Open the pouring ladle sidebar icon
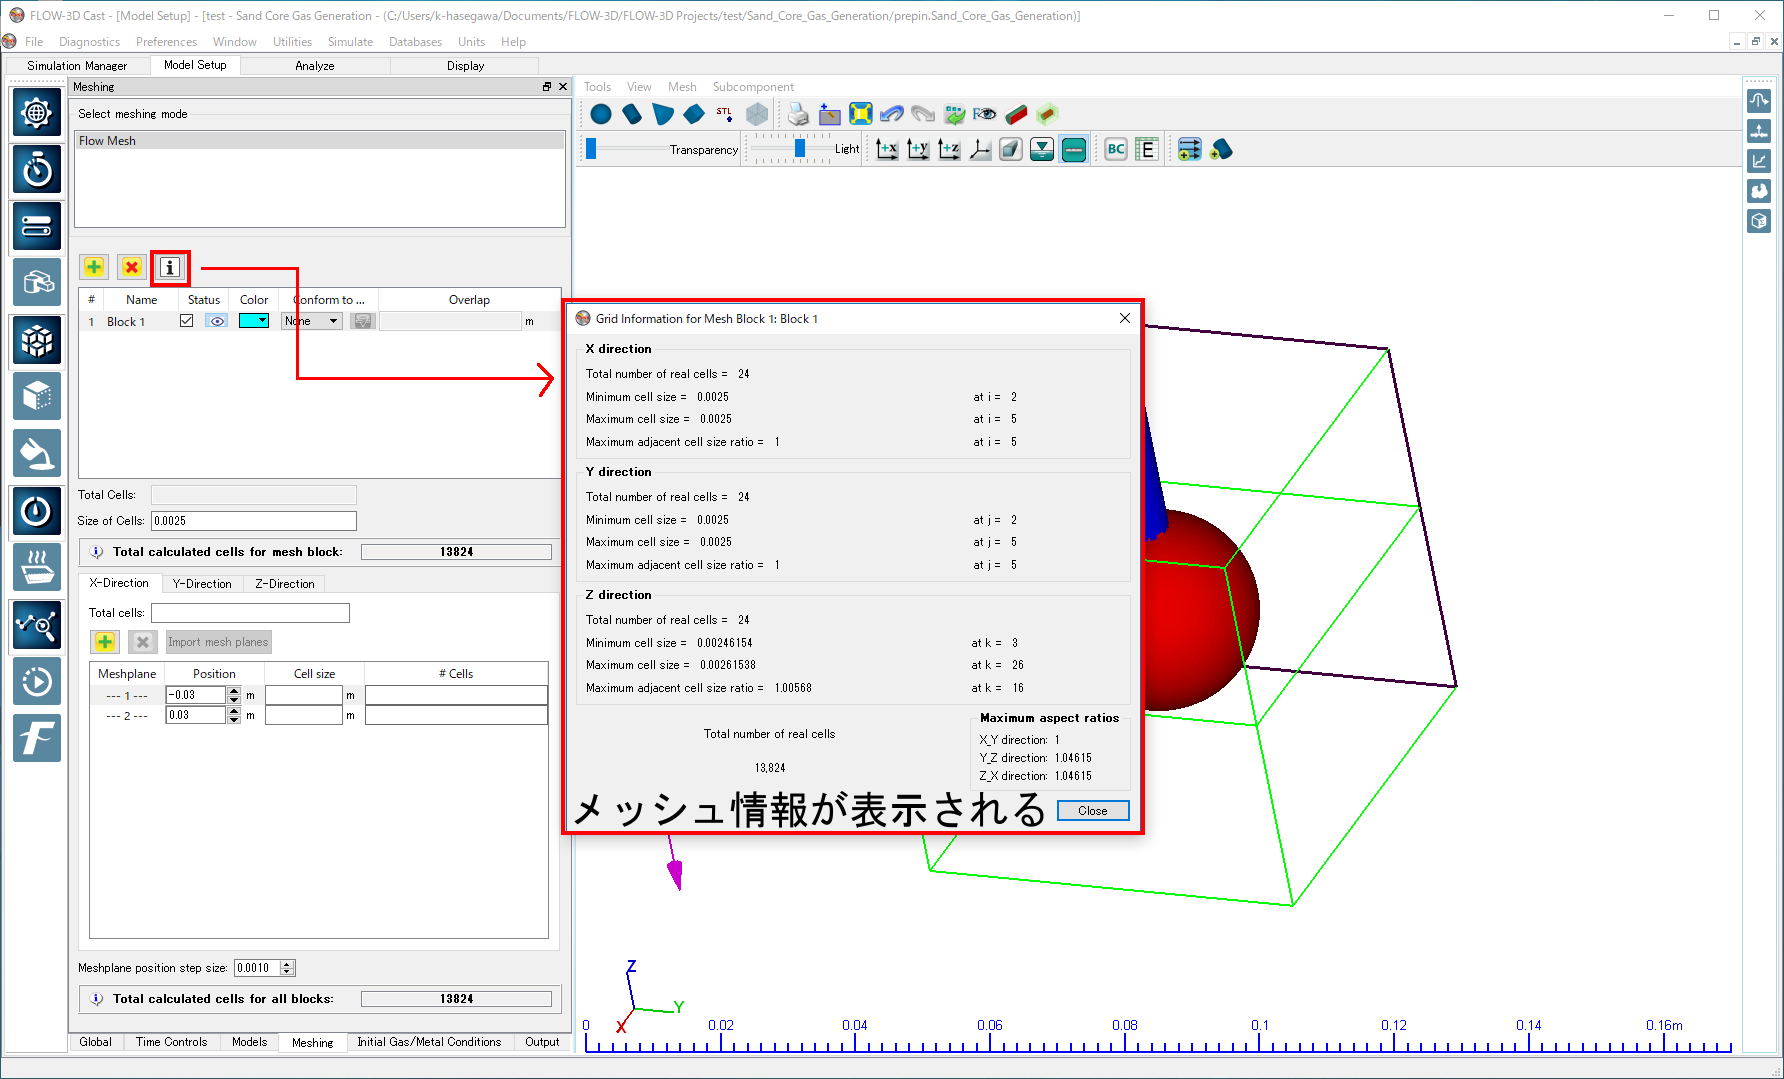Screen dimensions: 1784x1079 tap(37, 455)
